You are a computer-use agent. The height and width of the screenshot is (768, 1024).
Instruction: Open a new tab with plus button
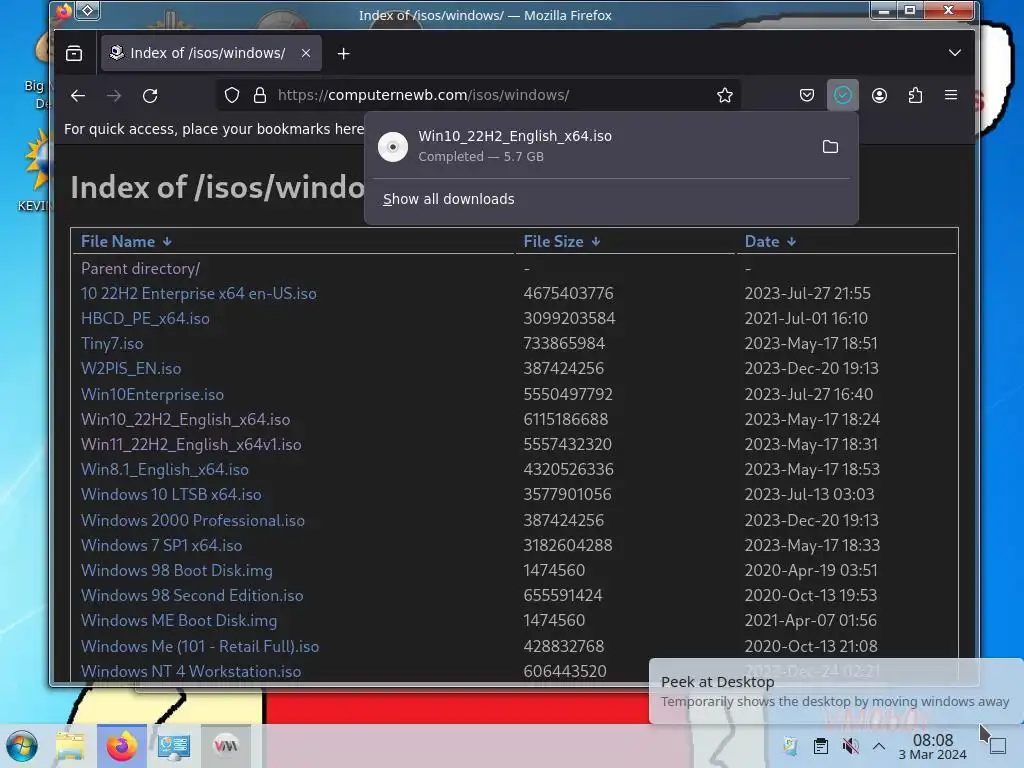point(344,54)
